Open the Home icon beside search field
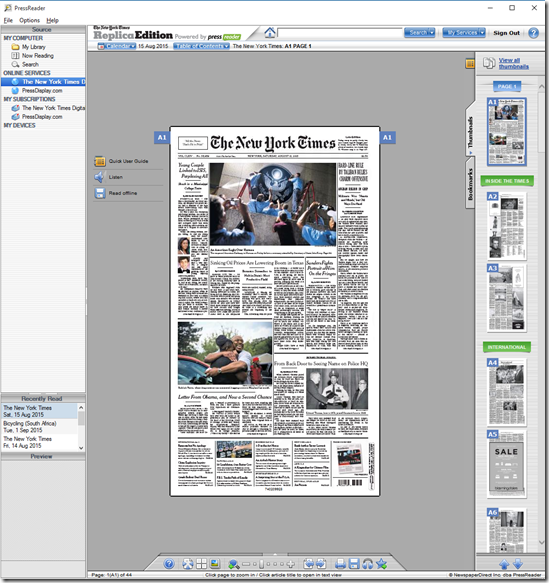This screenshot has height=583, width=549. click(270, 33)
